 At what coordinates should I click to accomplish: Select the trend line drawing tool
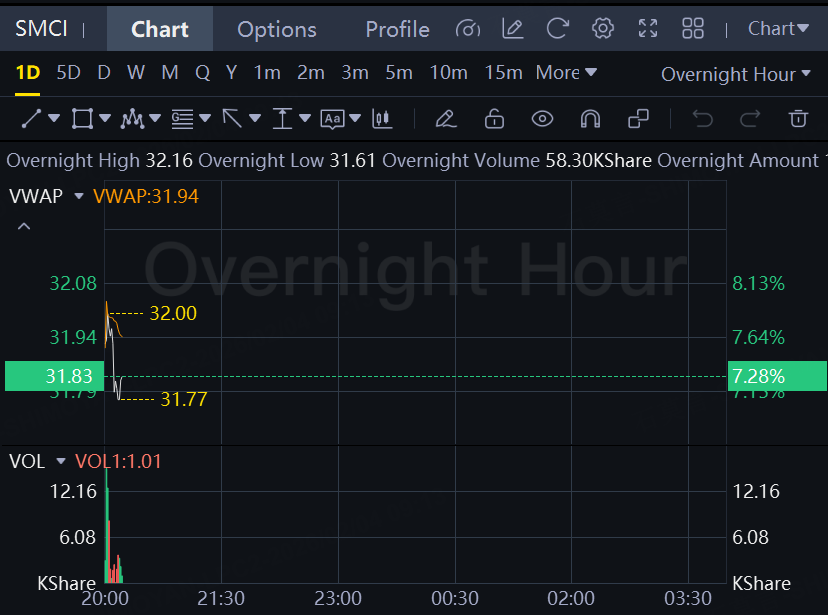pos(31,118)
